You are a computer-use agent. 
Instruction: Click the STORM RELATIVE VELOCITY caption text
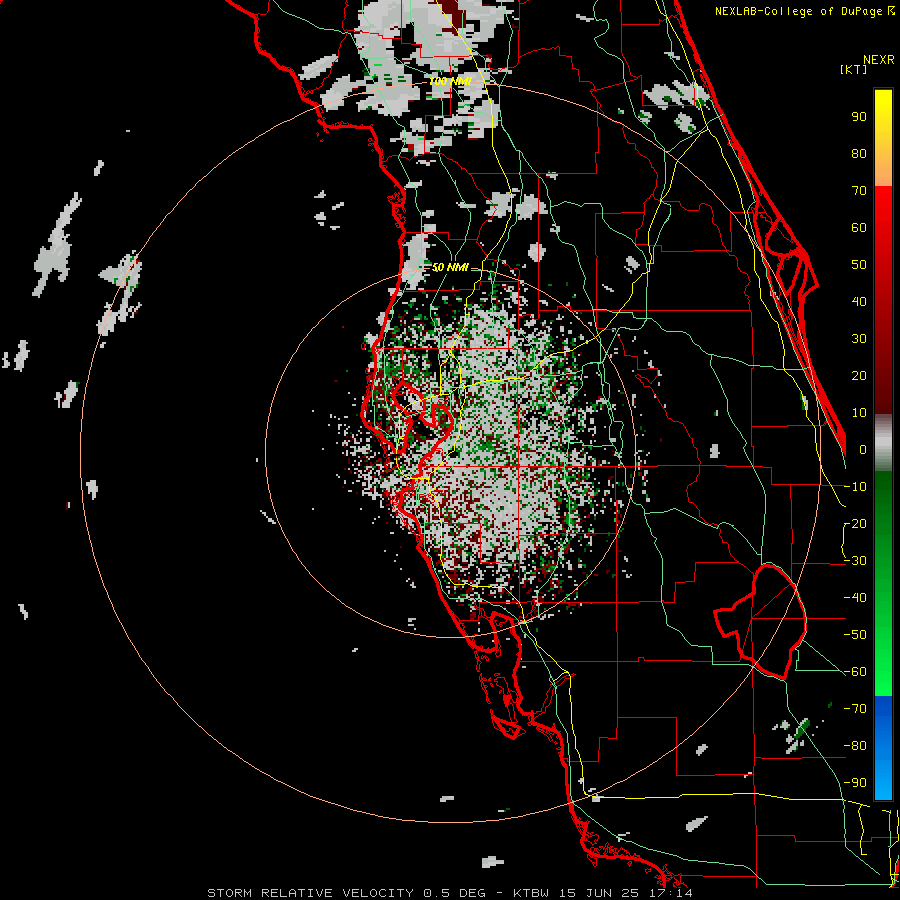click(x=310, y=893)
